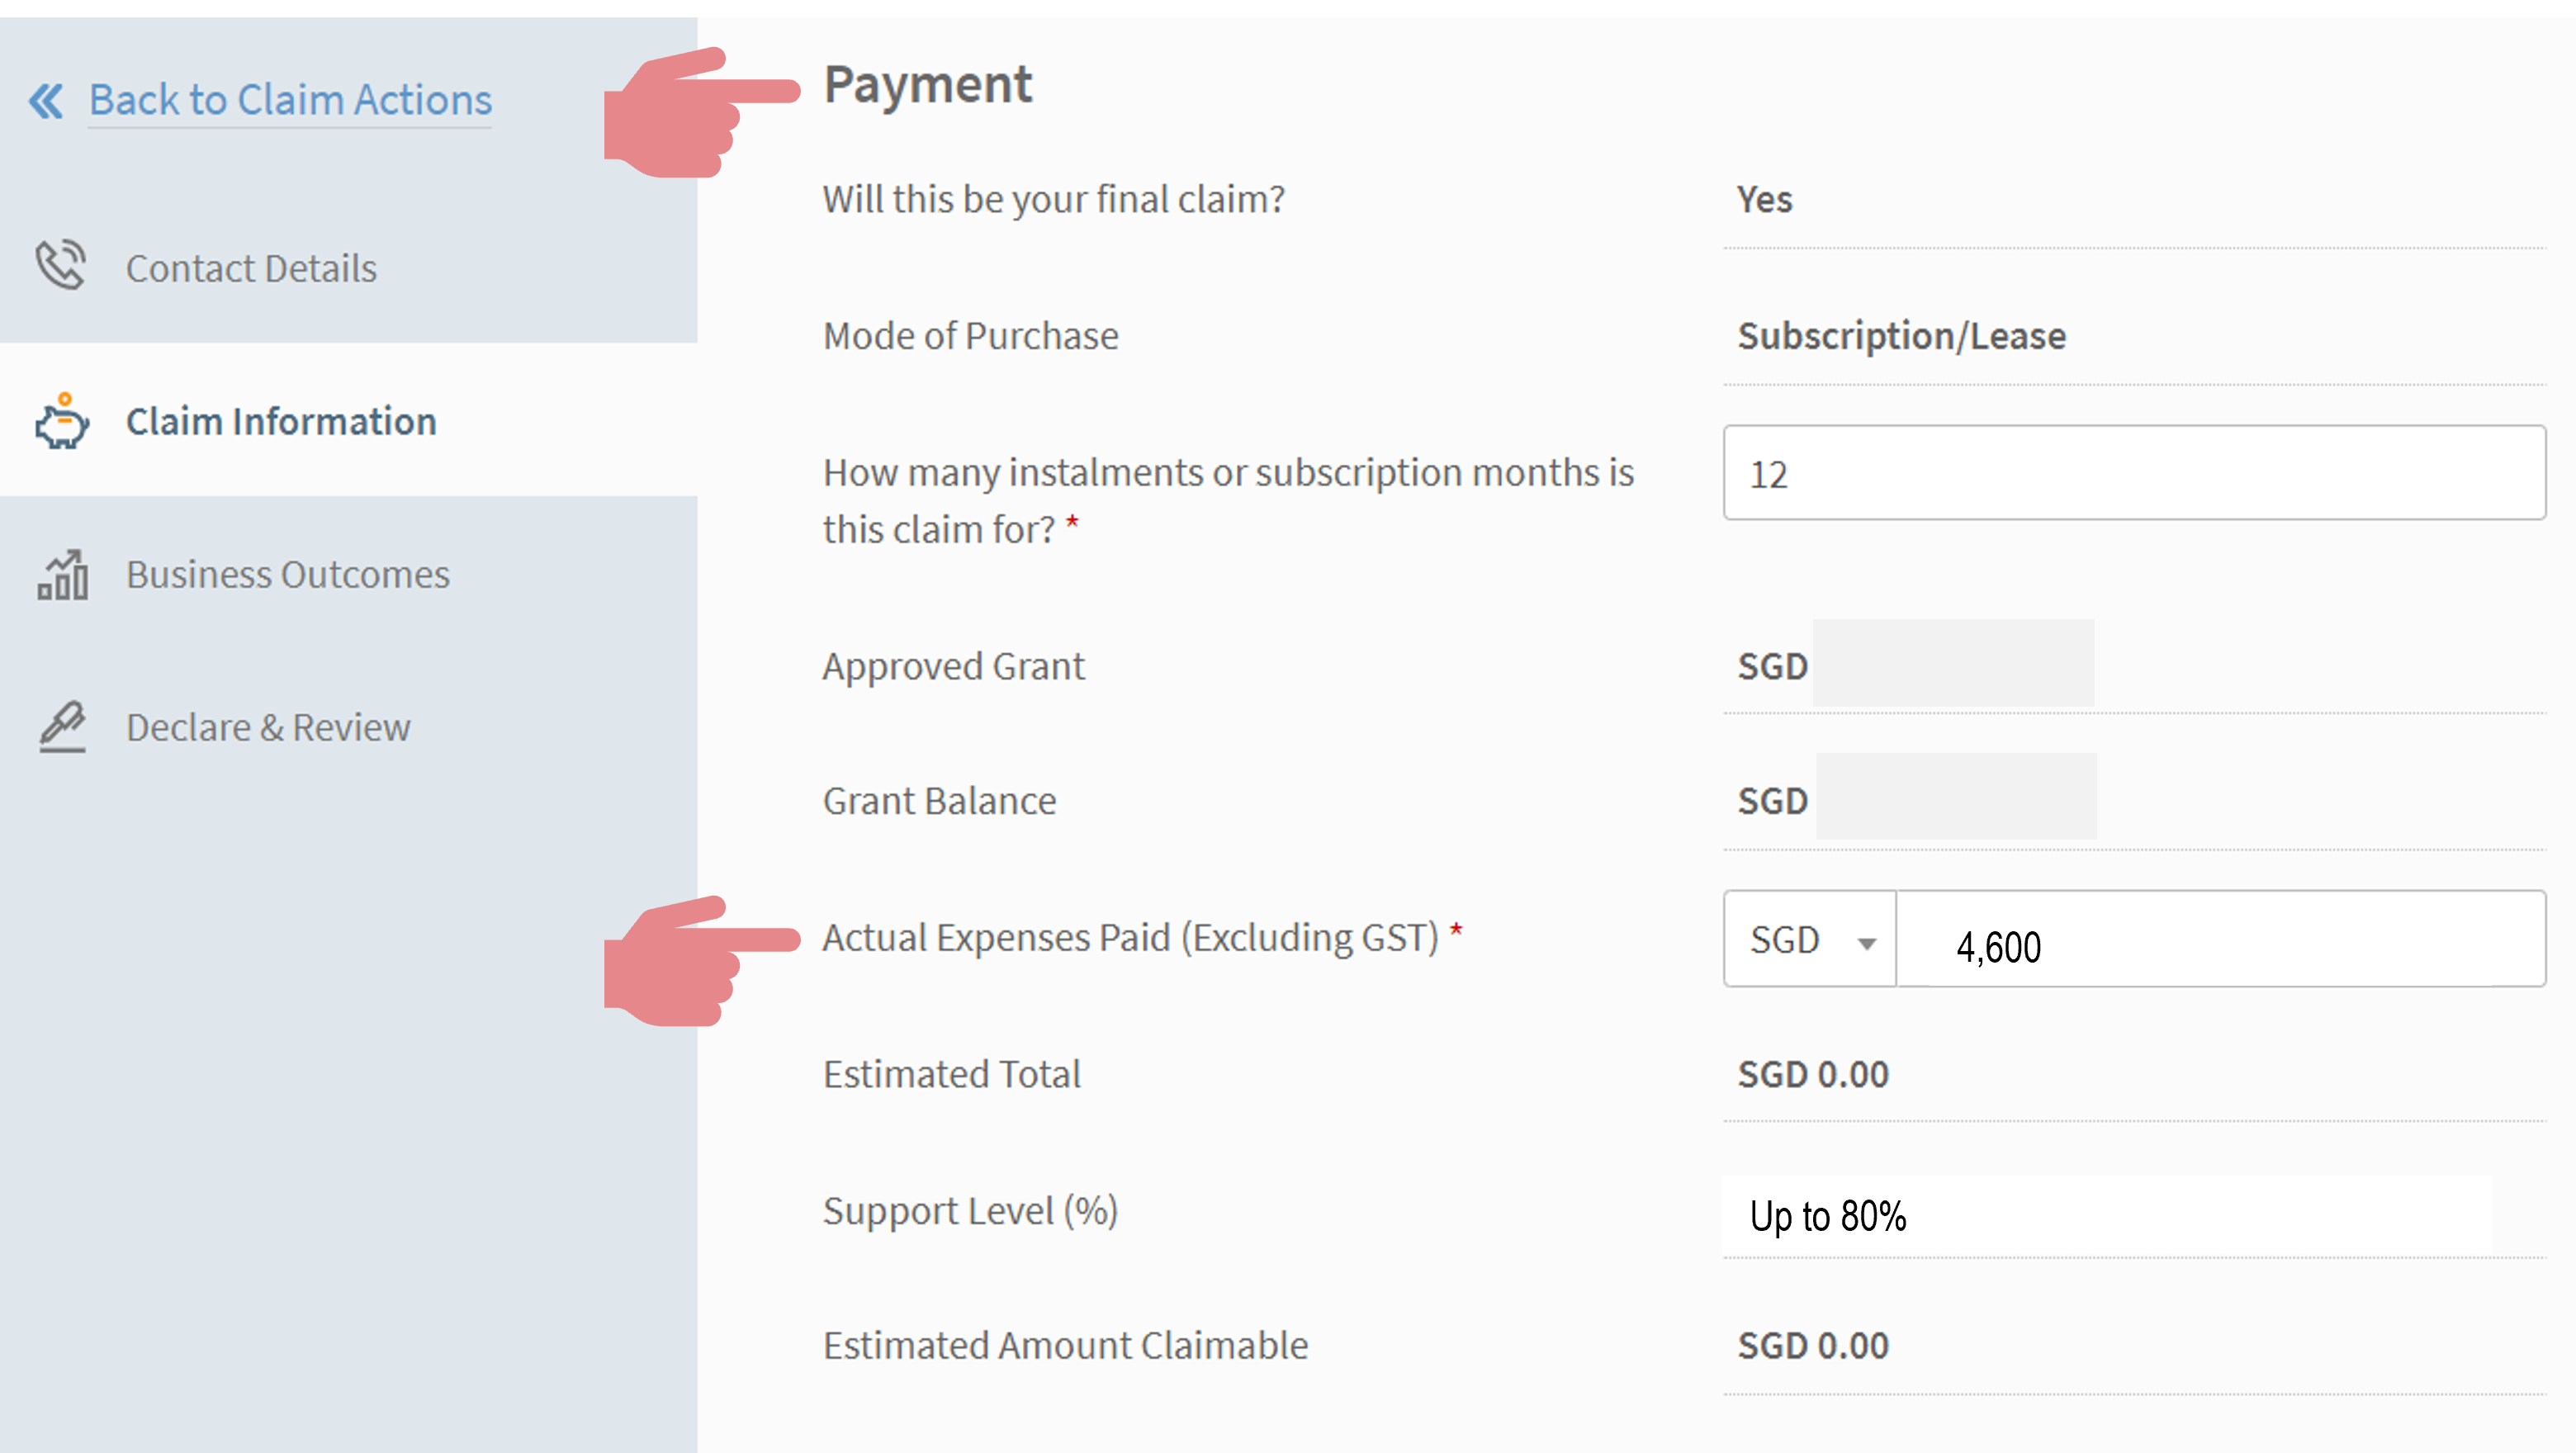This screenshot has height=1453, width=2576.
Task: Click the Declare & Review pen icon
Action: coord(62,727)
